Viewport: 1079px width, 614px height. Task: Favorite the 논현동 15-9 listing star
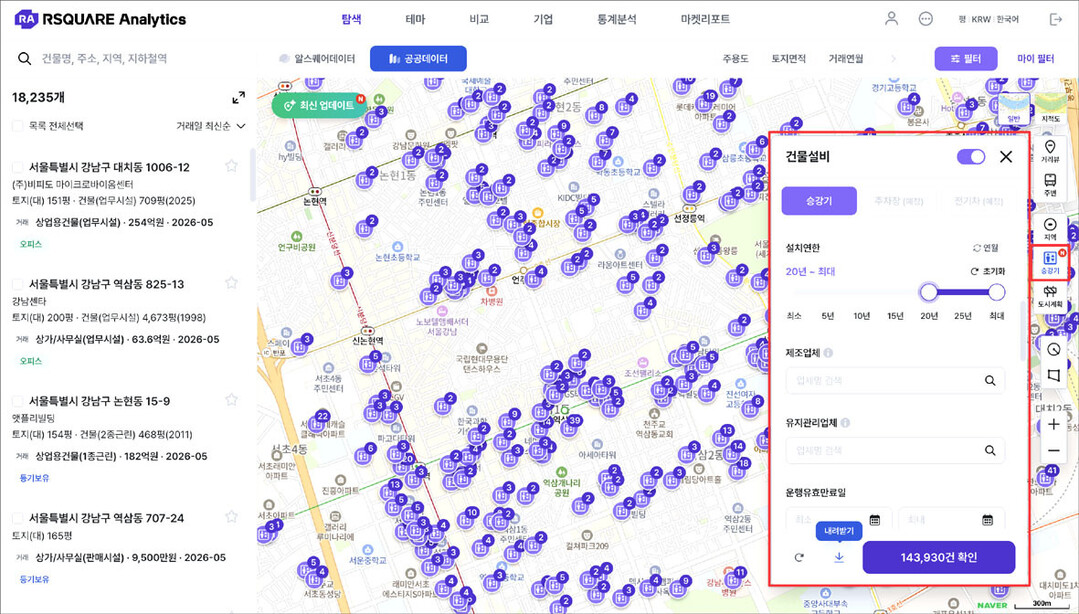pos(231,400)
